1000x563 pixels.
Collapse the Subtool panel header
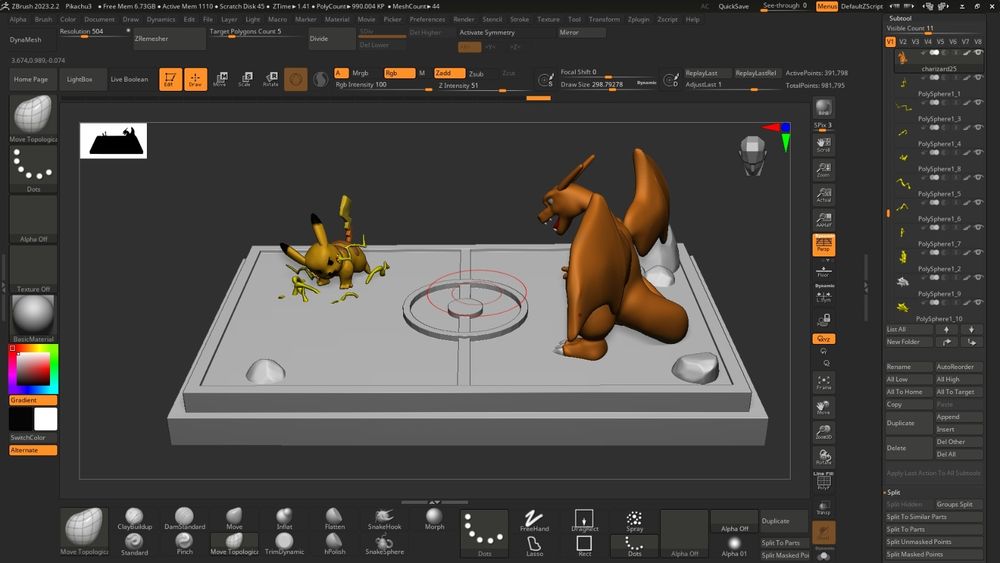[x=900, y=18]
